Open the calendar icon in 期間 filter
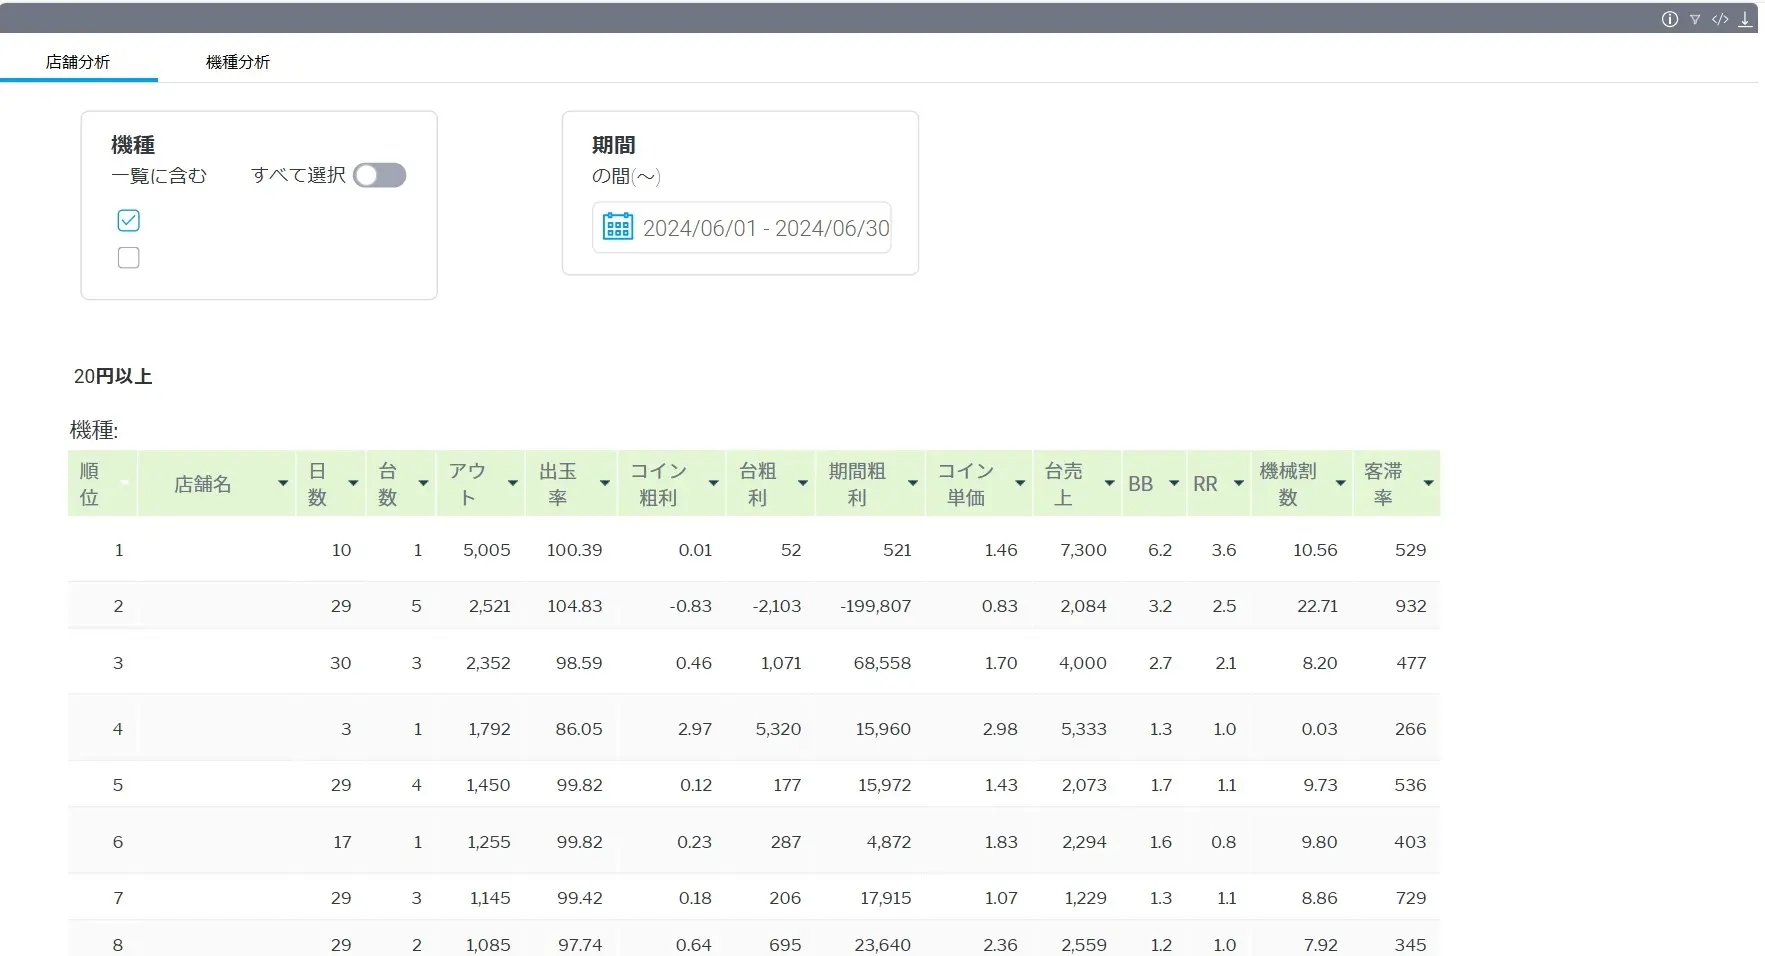This screenshot has width=1765, height=956. click(x=618, y=227)
